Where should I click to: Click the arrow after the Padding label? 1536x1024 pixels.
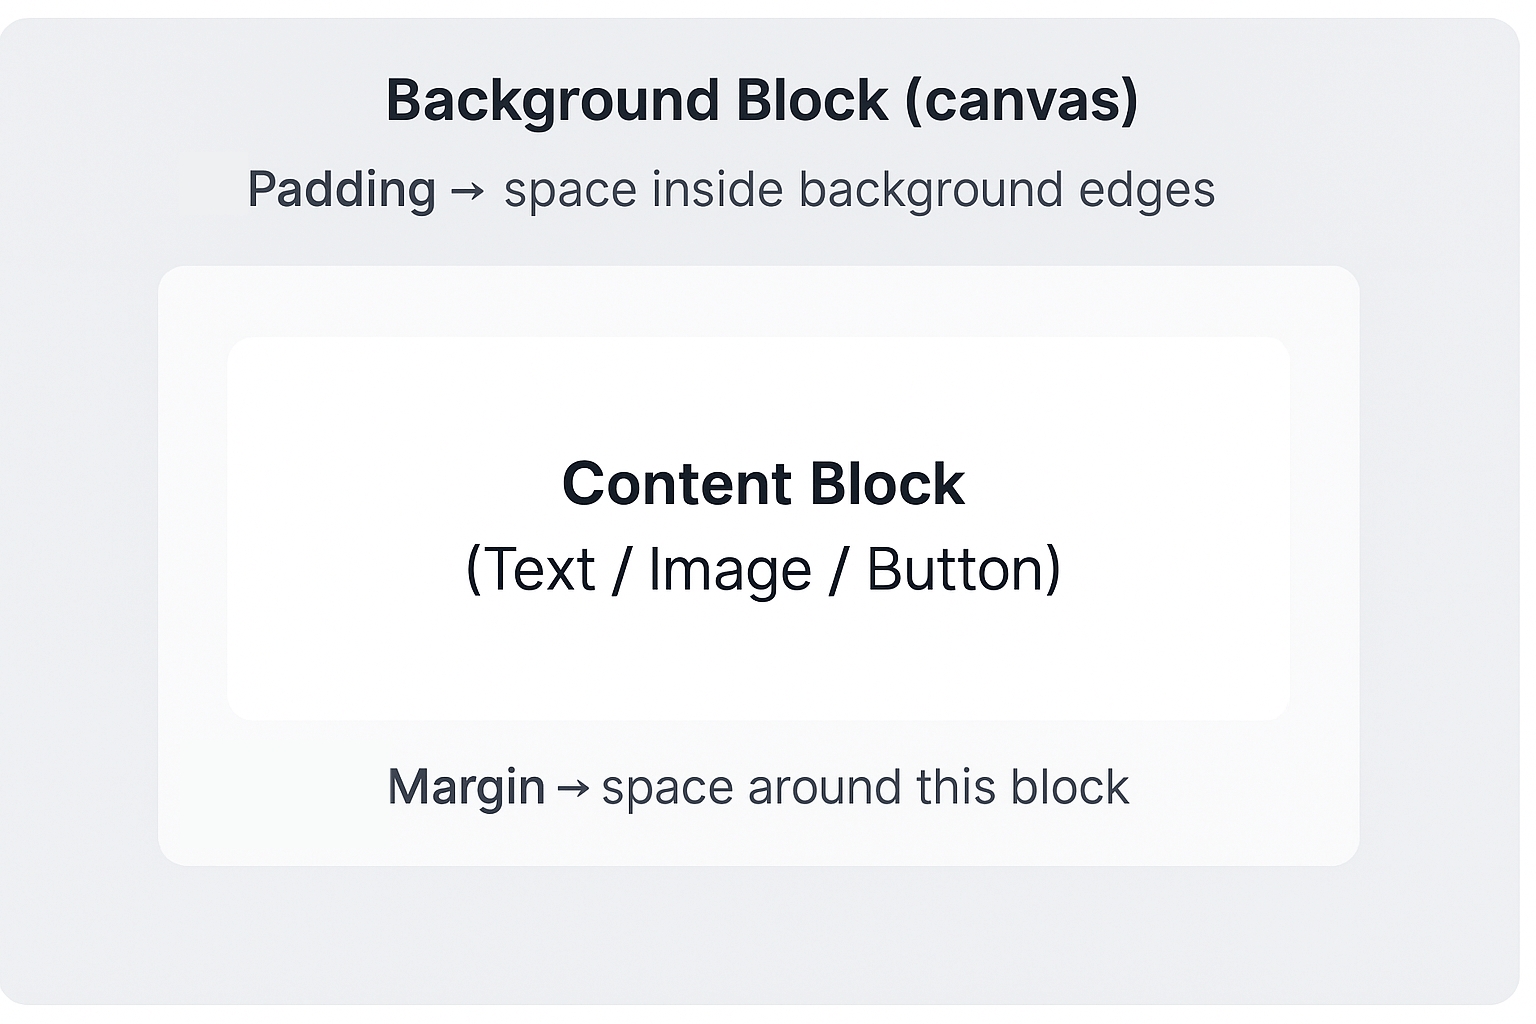(x=467, y=191)
